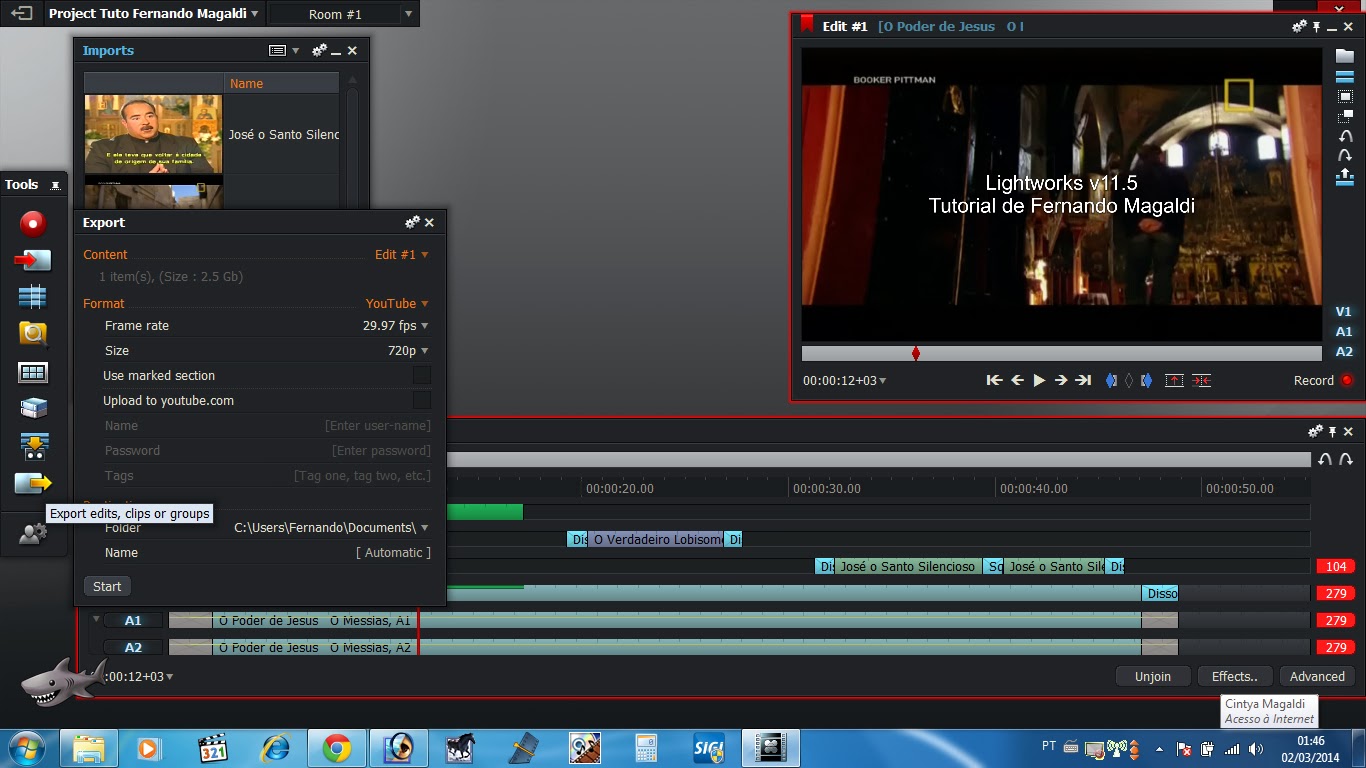Select the José o Santo Silencioso thumbnail
1366x768 pixels.
pyautogui.click(x=153, y=134)
